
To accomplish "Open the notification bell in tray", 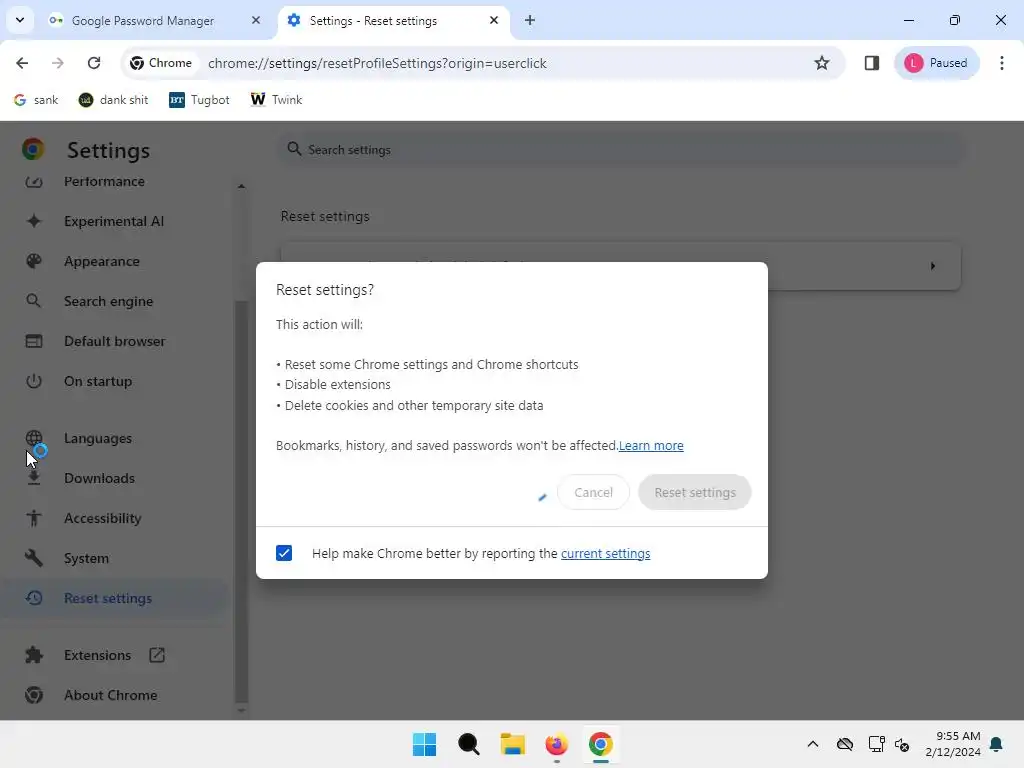I will (x=997, y=744).
